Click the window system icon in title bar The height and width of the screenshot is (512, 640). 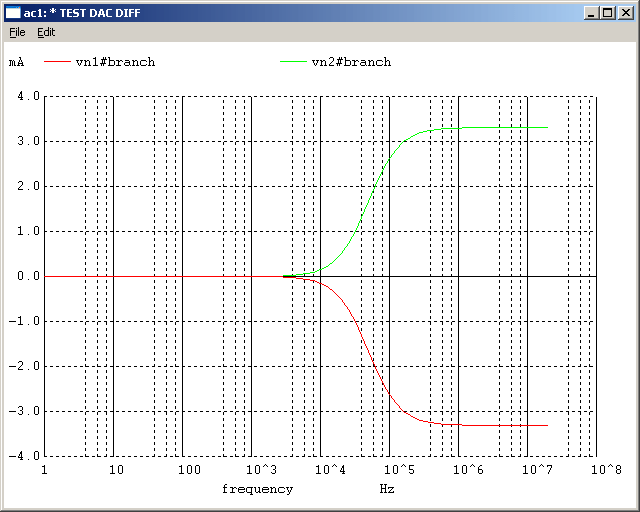point(13,13)
